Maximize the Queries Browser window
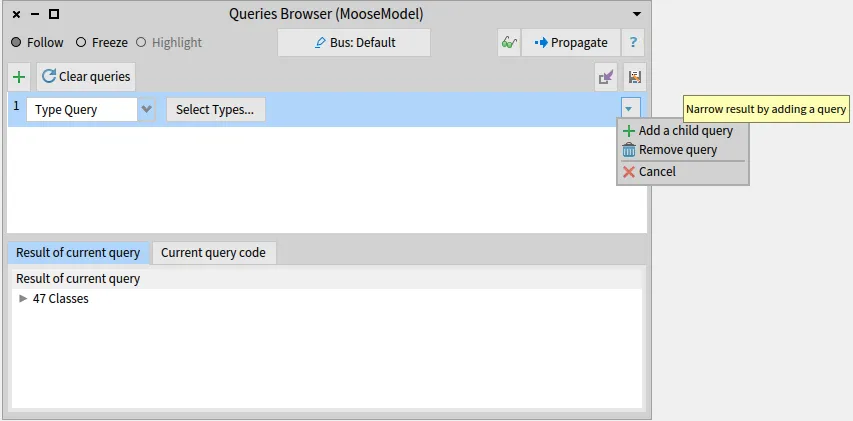The image size is (853, 421). click(x=53, y=14)
